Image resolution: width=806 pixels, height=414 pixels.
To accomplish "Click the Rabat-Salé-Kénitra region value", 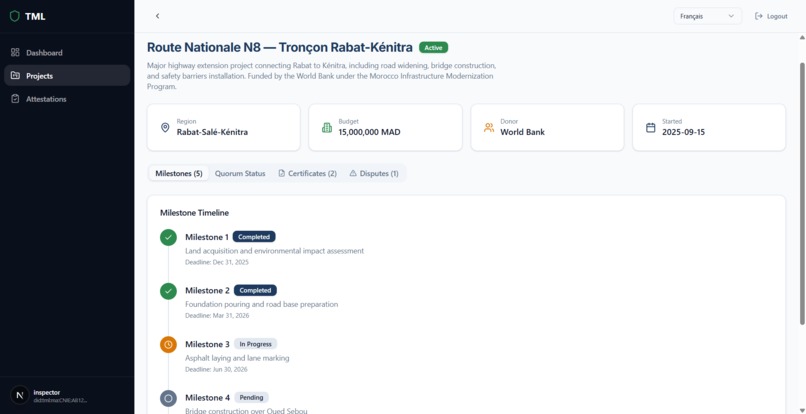I will (x=212, y=132).
